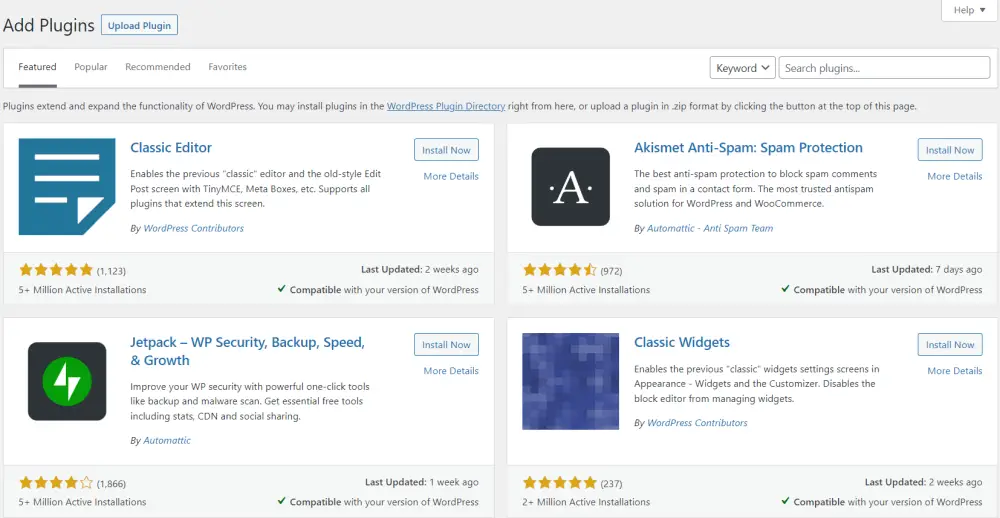Viewport: 1000px width, 518px height.
Task: Click Jetpack star rating
Action: (x=56, y=483)
